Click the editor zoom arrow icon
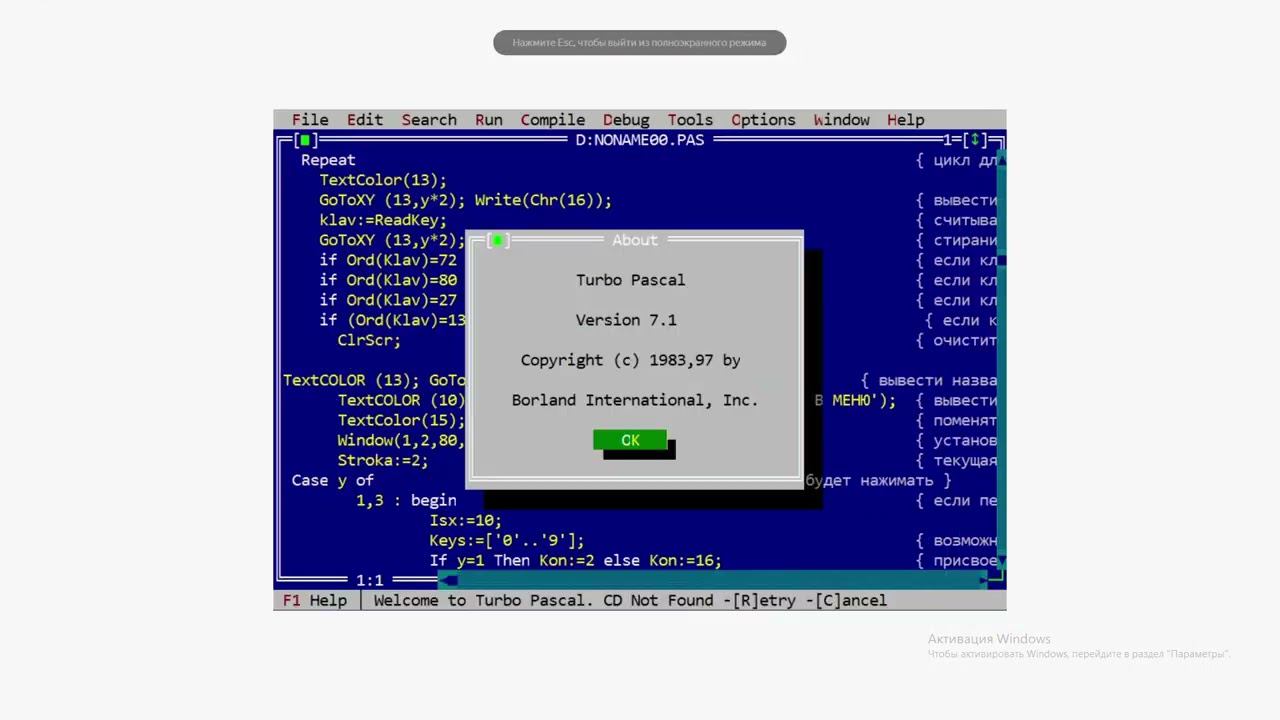This screenshot has width=1280, height=720. (x=975, y=140)
